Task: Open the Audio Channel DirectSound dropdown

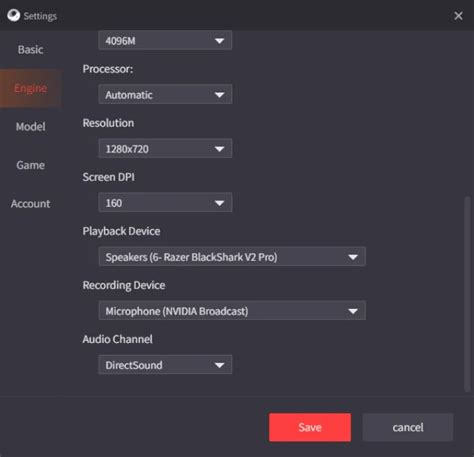Action: click(165, 365)
